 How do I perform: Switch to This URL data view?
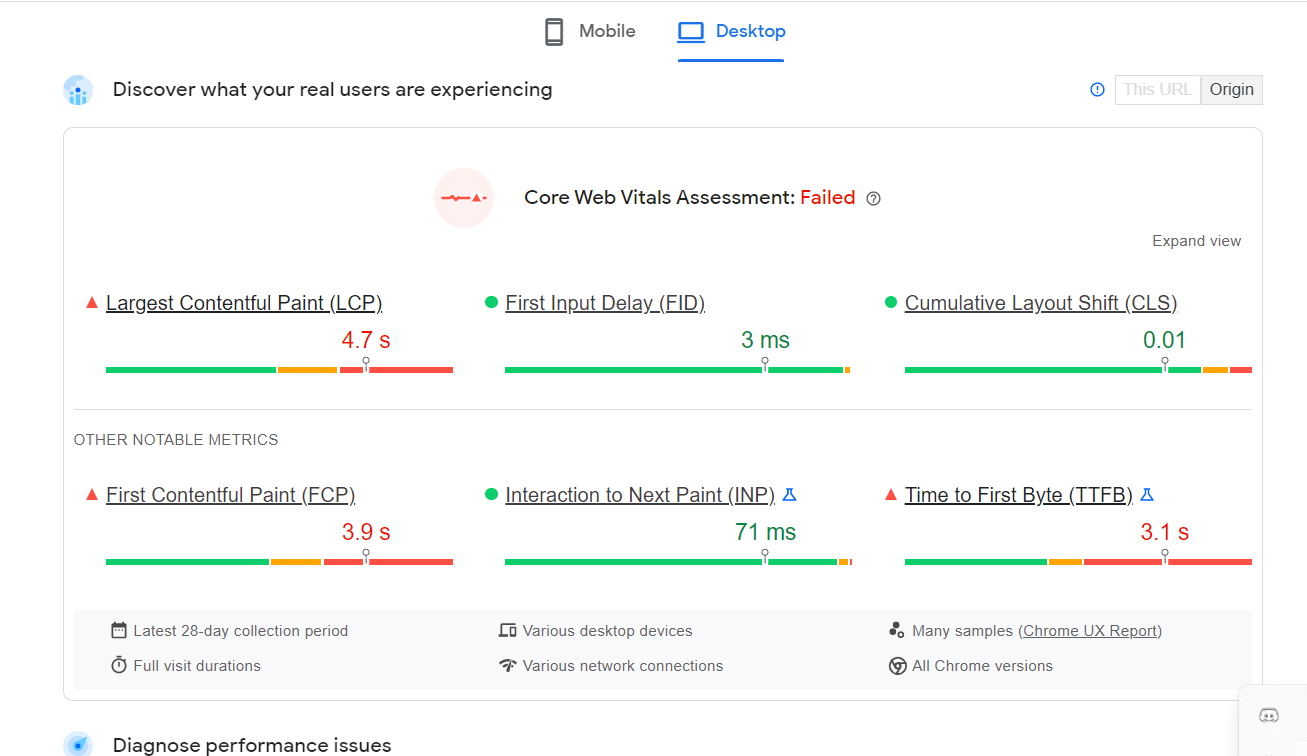coord(1157,90)
